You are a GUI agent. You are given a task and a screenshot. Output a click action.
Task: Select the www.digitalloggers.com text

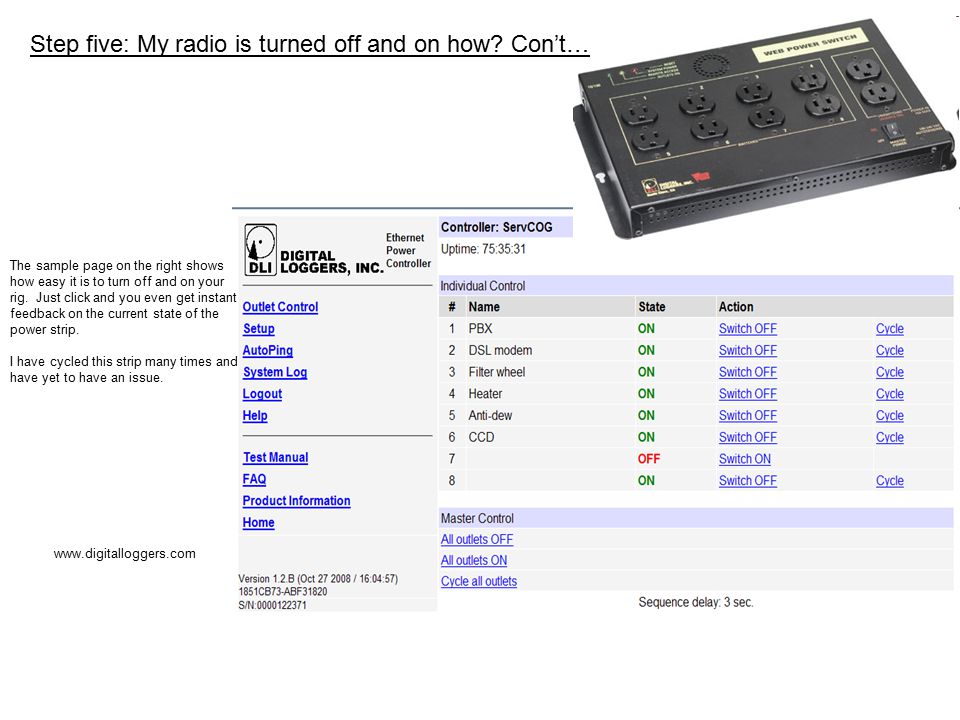click(124, 553)
